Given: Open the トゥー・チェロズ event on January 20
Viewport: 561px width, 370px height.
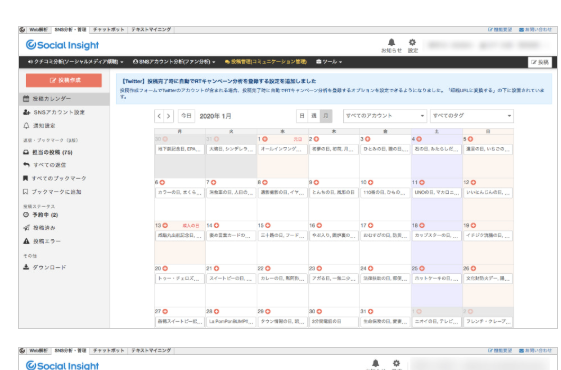Looking at the screenshot, I should [x=180, y=278].
